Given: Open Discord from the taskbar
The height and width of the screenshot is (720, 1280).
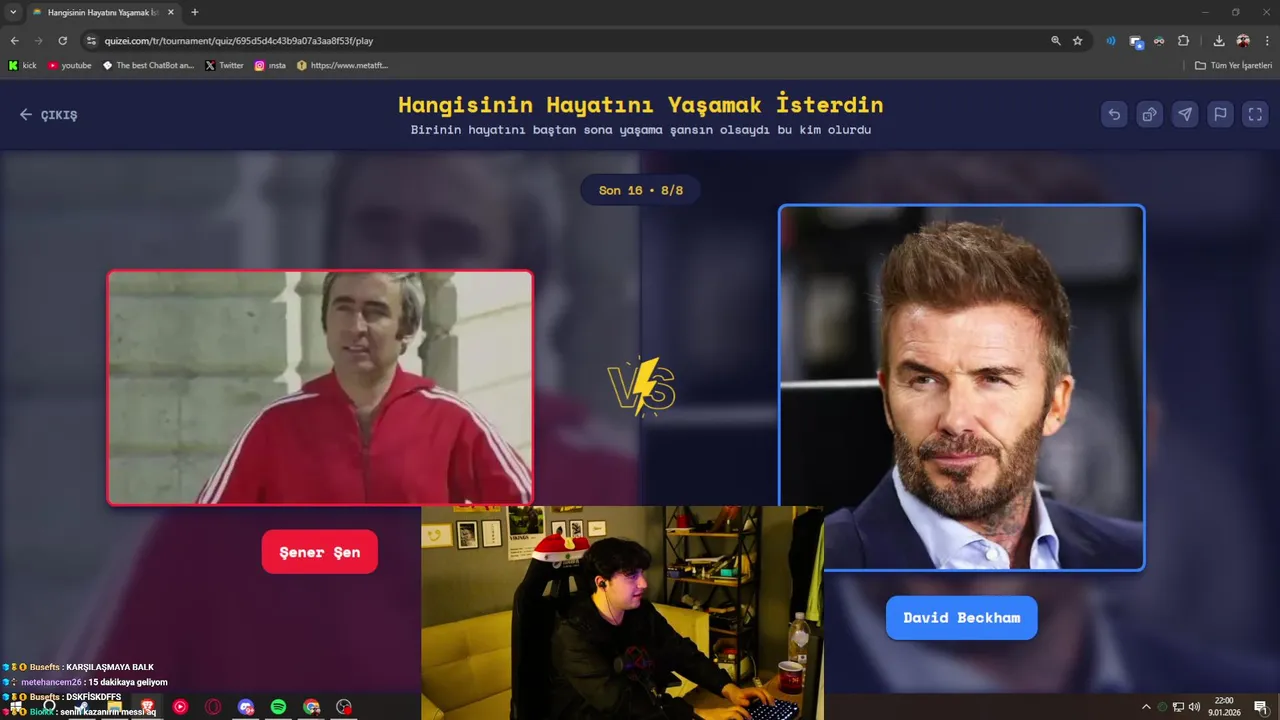Looking at the screenshot, I should click(246, 707).
